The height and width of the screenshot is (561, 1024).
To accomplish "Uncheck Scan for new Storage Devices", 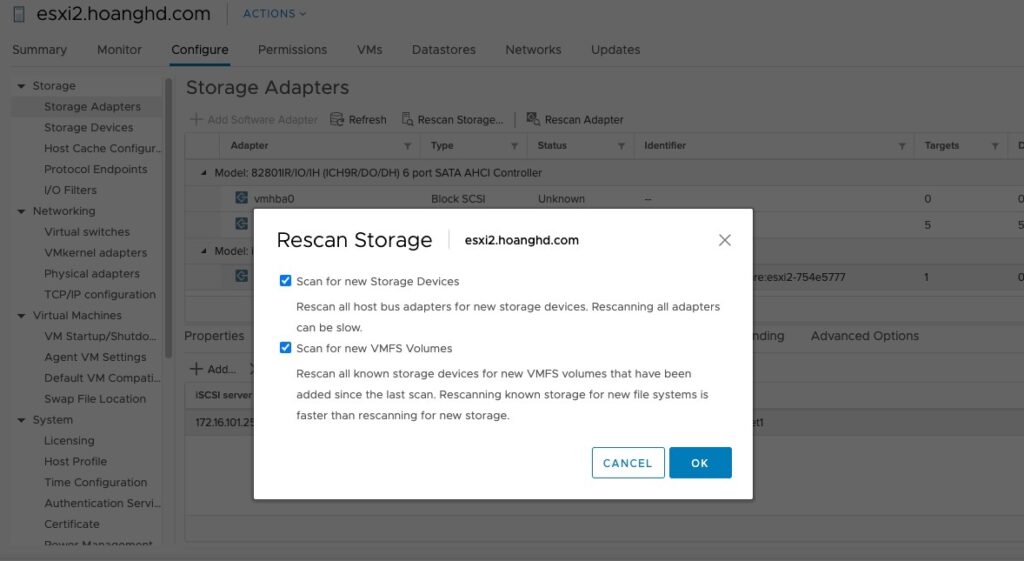I will click(x=285, y=281).
